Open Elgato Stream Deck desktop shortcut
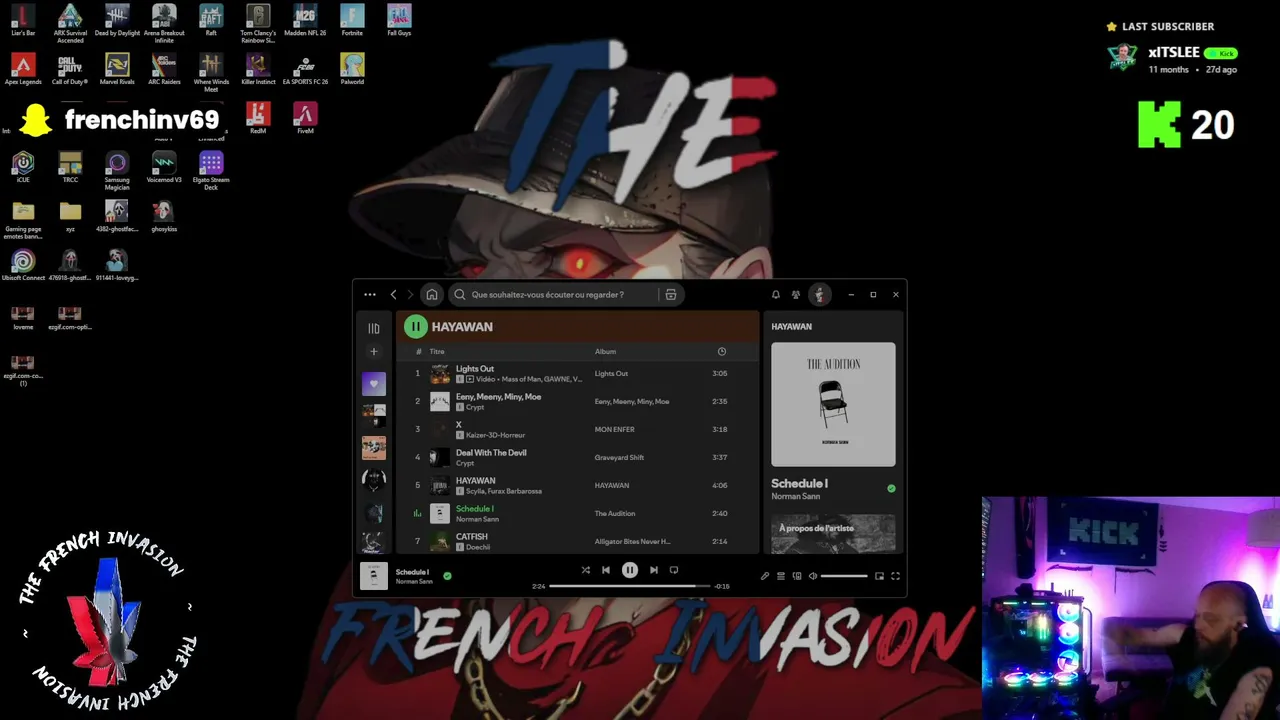Image resolution: width=1280 pixels, height=720 pixels. tap(211, 170)
